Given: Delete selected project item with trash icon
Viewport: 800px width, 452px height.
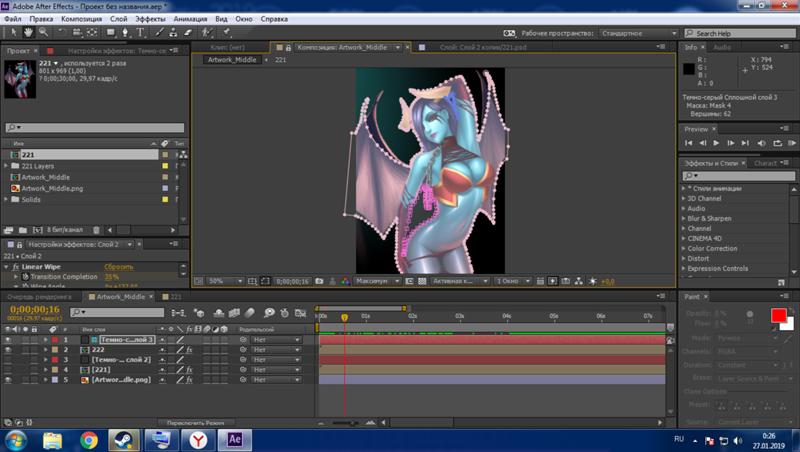Looking at the screenshot, I should 96,230.
